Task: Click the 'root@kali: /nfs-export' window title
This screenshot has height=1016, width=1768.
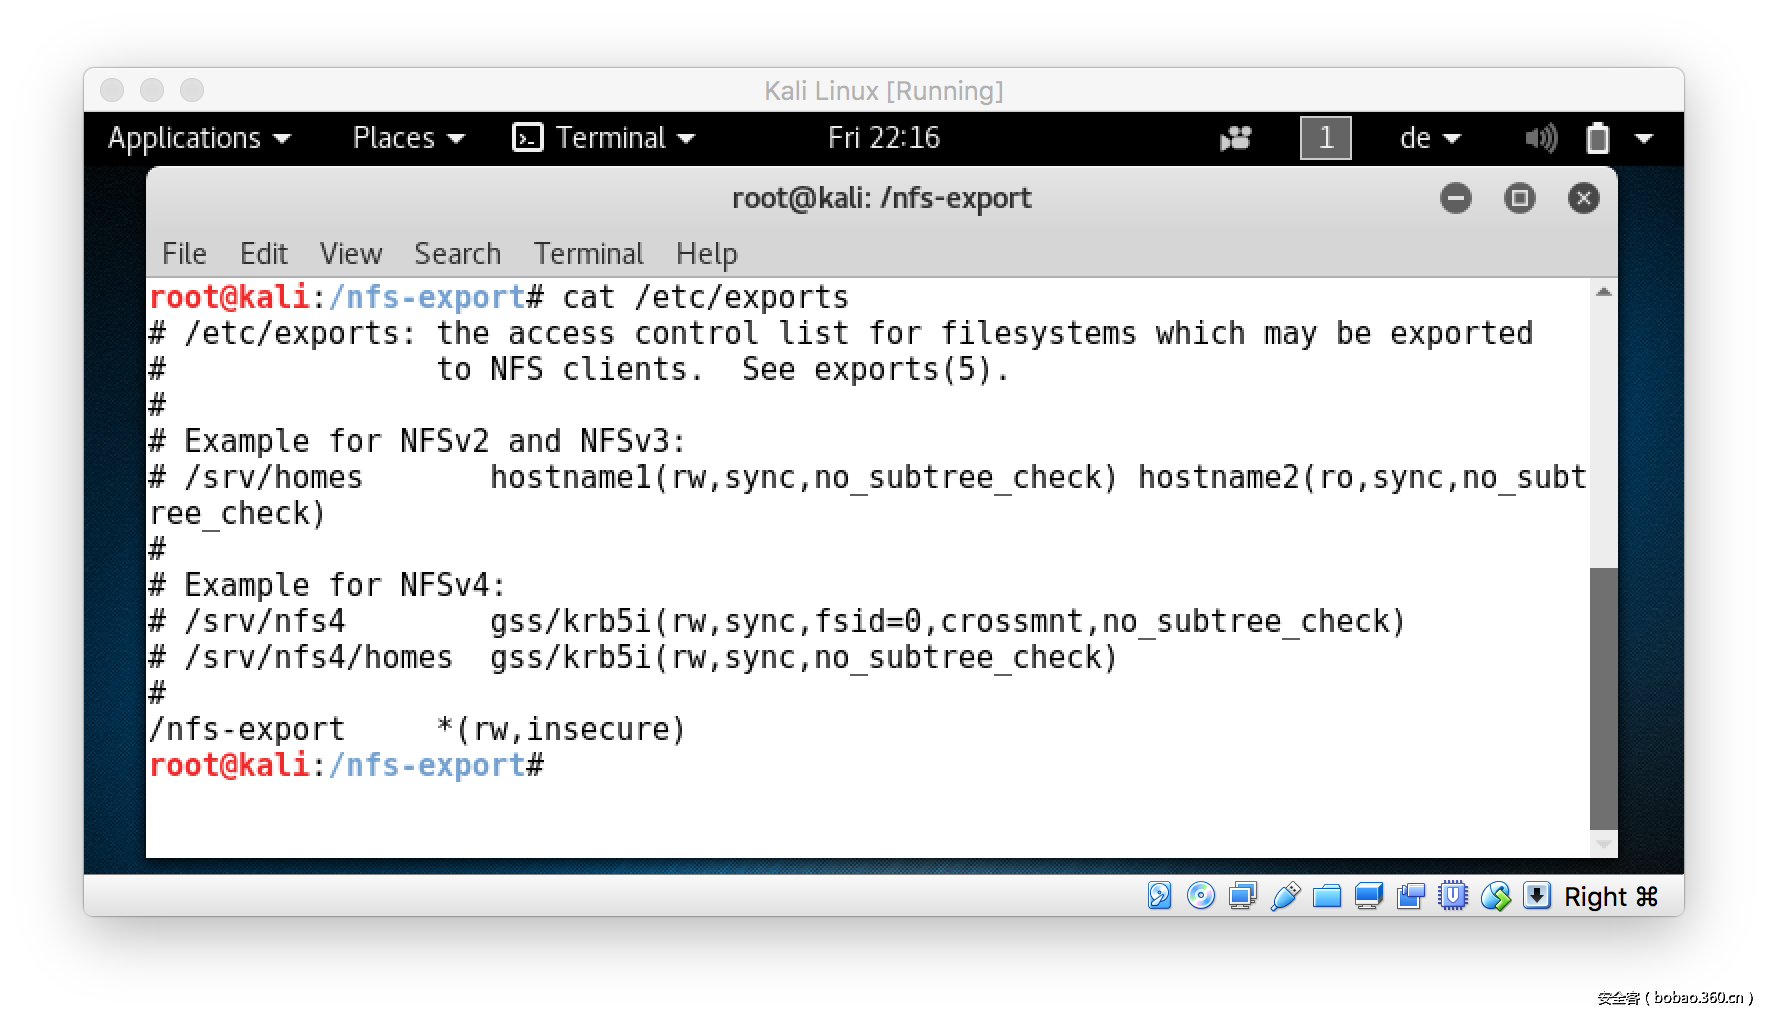Action: 882,198
